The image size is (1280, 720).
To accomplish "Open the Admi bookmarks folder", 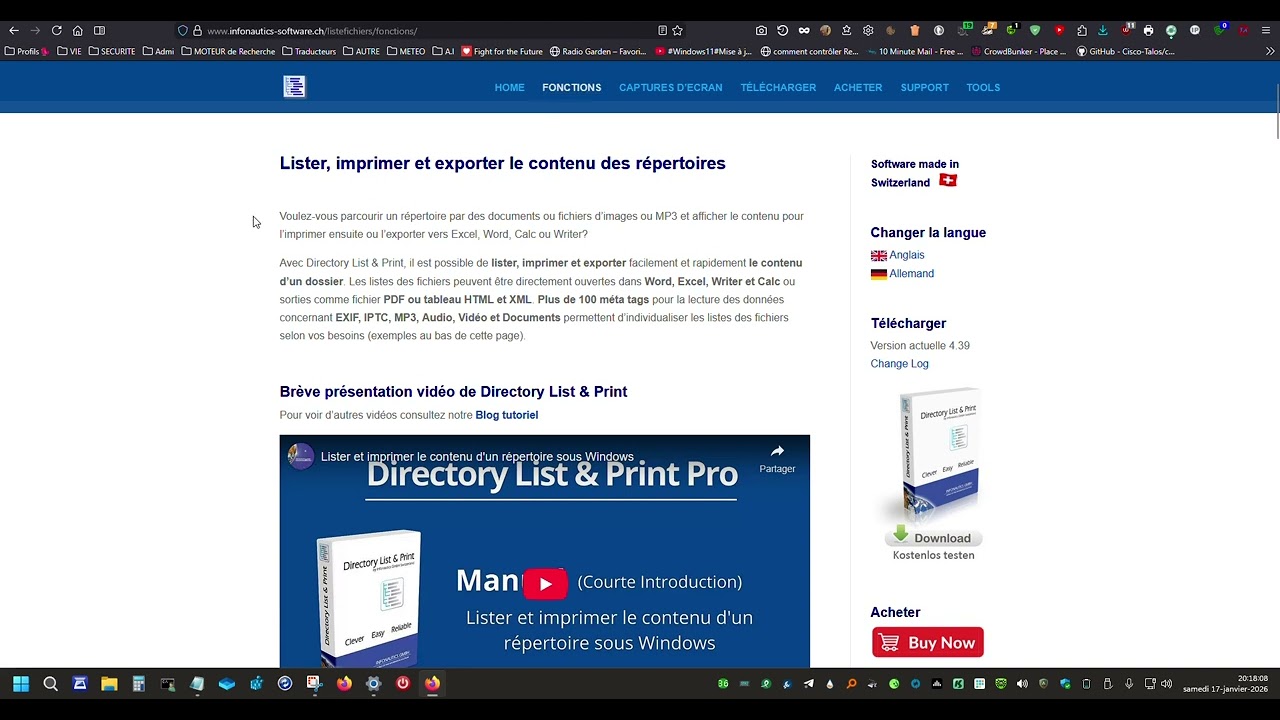I will point(158,51).
